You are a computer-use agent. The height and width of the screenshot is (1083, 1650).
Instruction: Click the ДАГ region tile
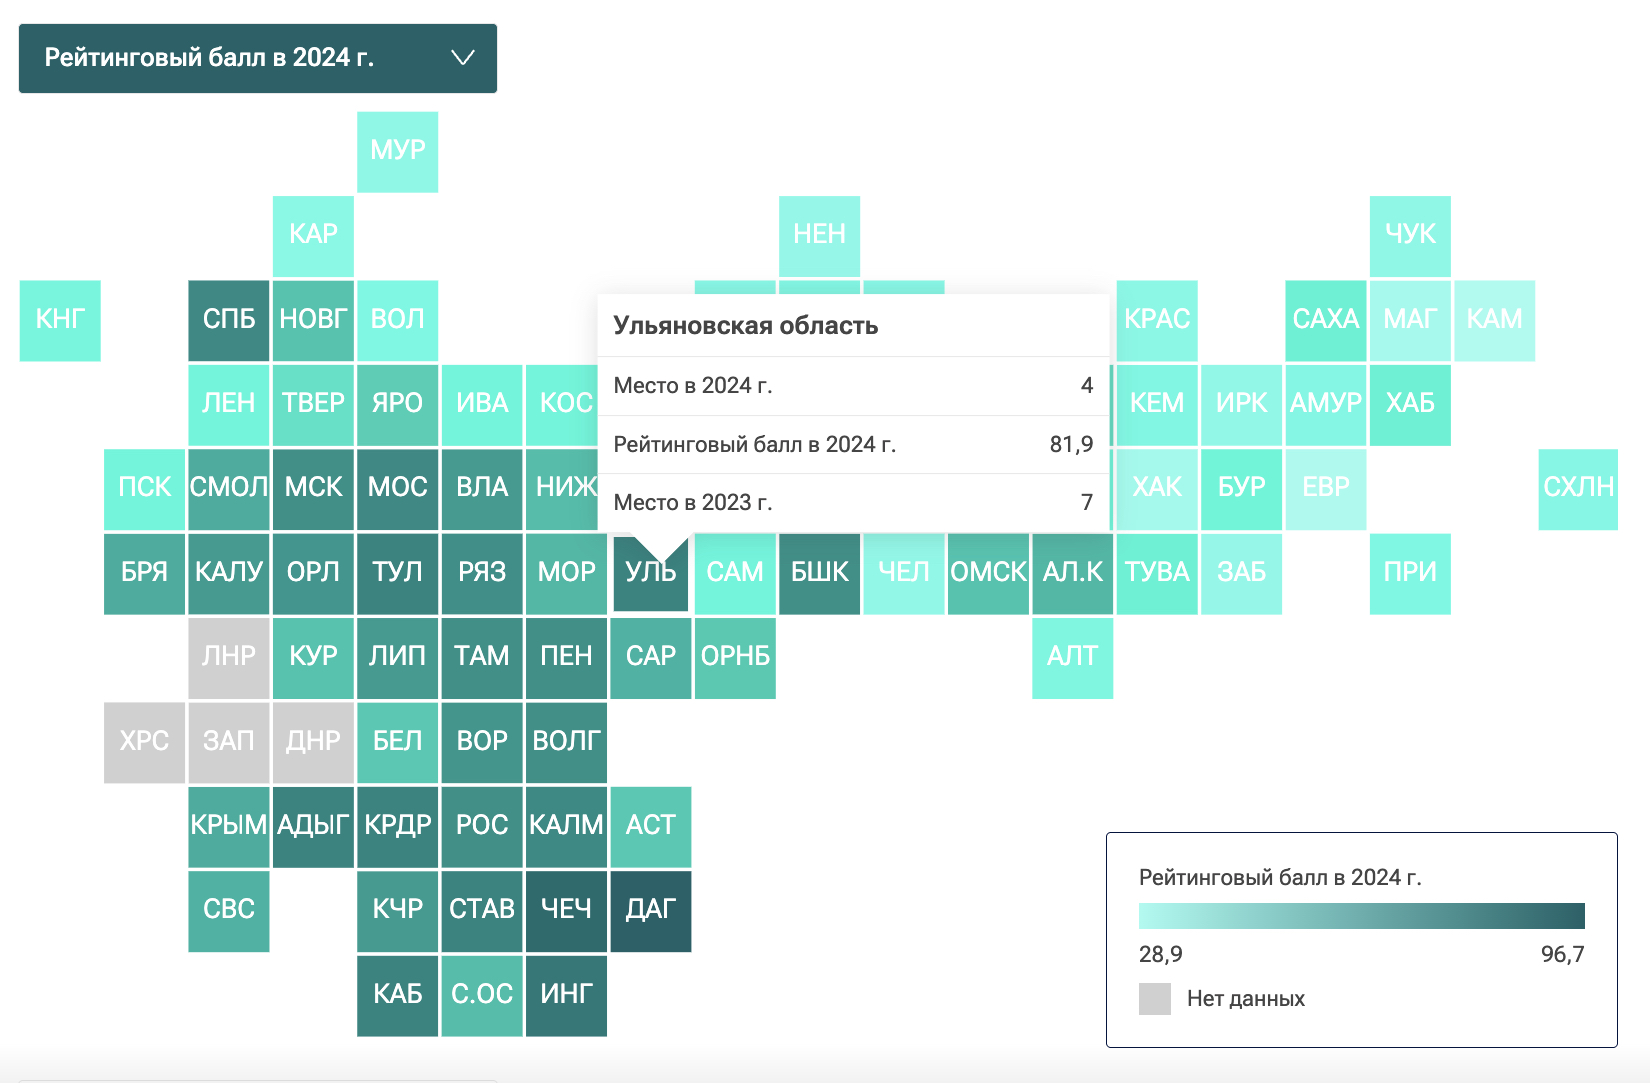pos(650,910)
